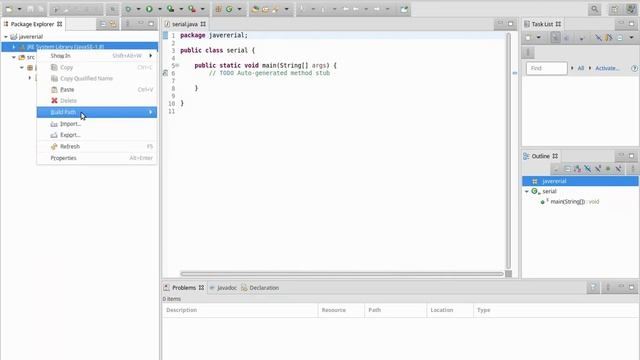Select the Java perspective icon
This screenshot has width=640, height=360.
tap(631, 9)
